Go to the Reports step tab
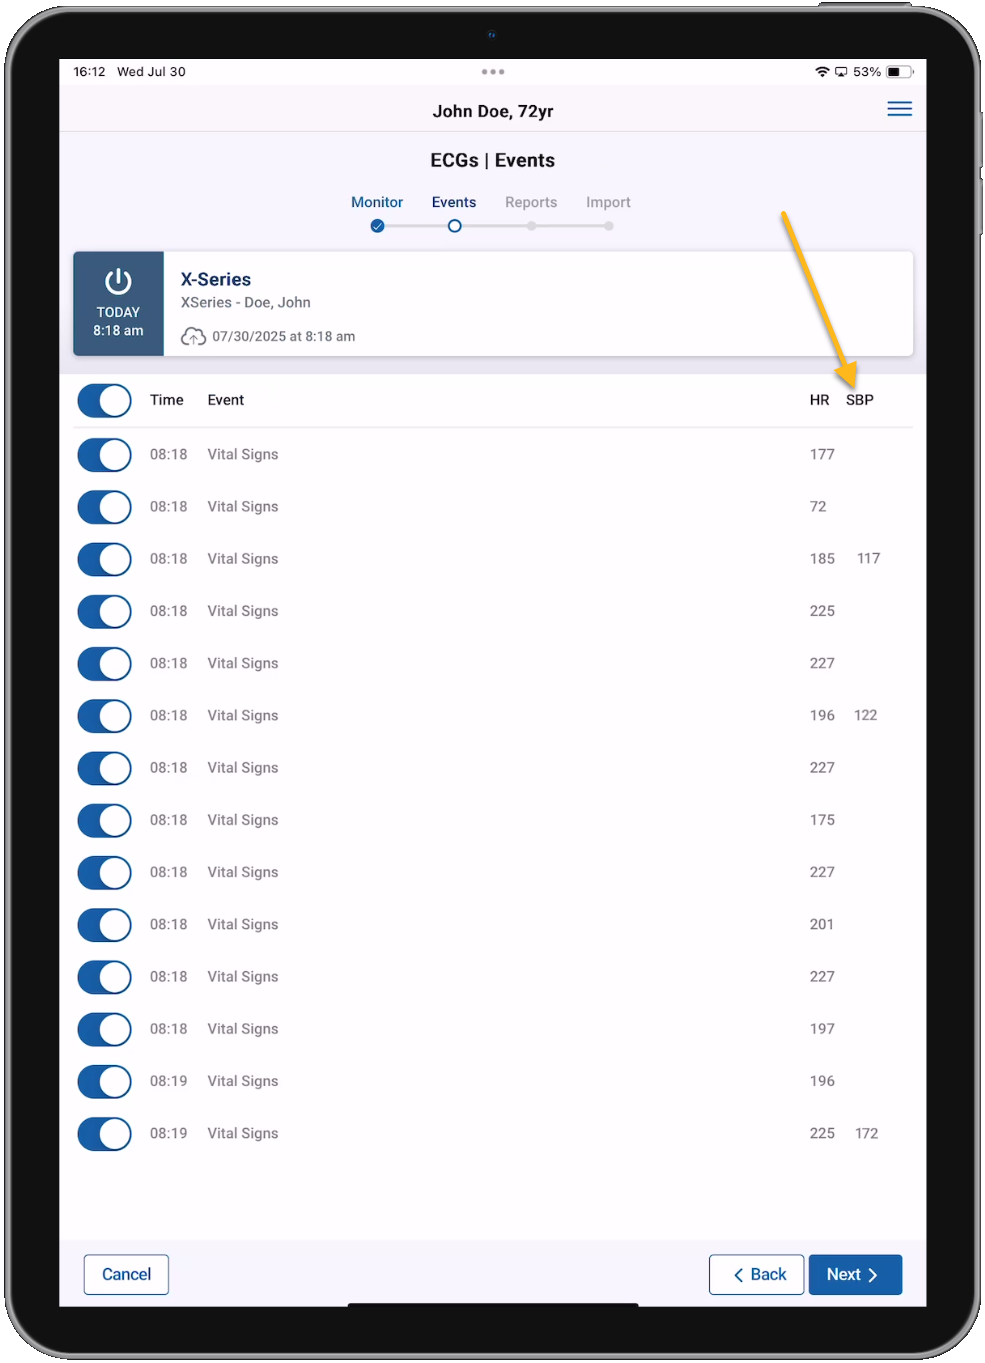The image size is (985, 1363). coord(531,202)
